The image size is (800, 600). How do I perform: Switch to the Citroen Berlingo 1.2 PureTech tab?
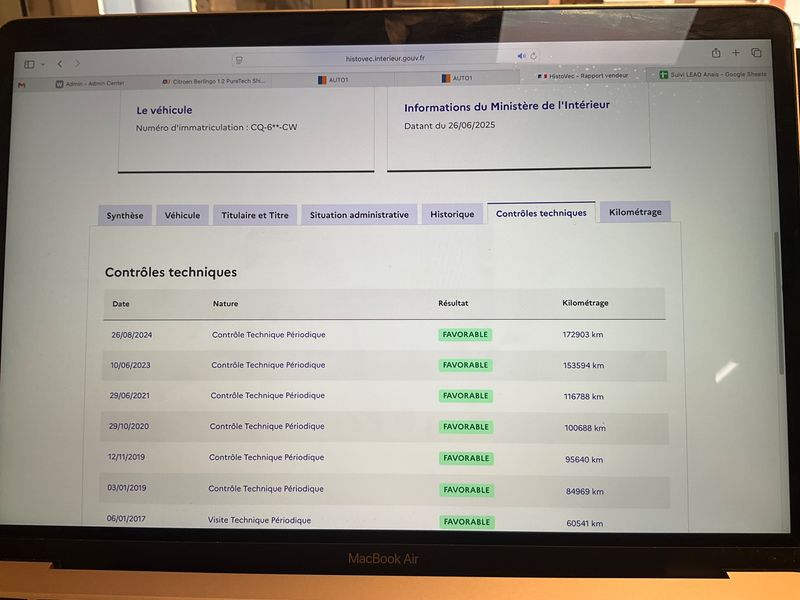coord(213,82)
